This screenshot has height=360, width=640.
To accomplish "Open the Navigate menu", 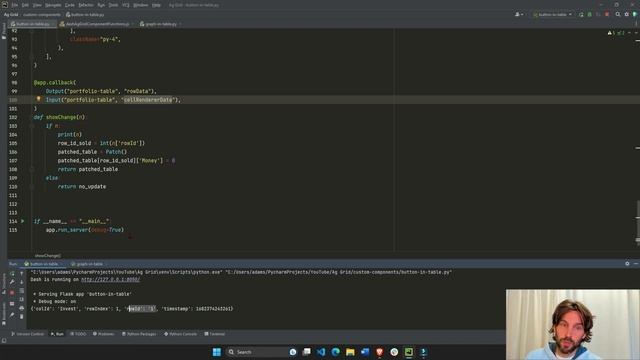I will pyautogui.click(x=53, y=5).
